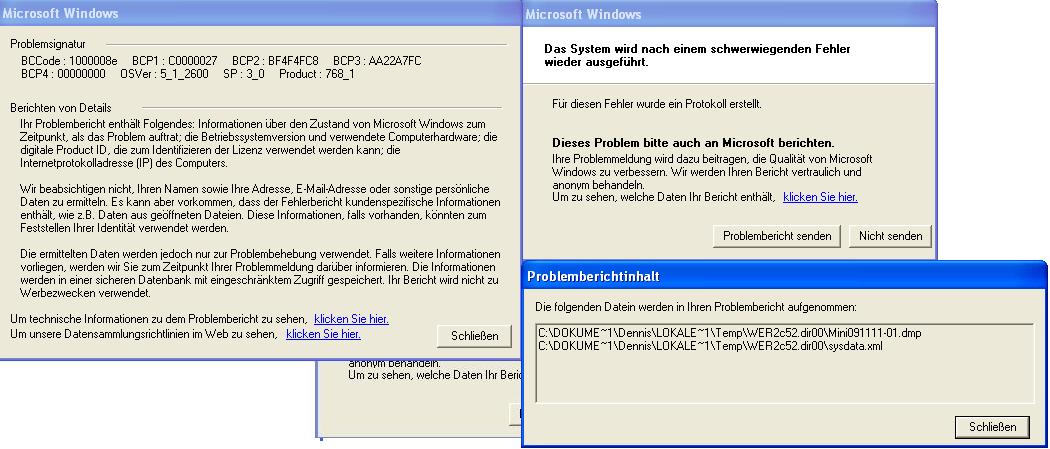Click Nicht senden button
Screen dimensions: 1050x449
coord(890,236)
